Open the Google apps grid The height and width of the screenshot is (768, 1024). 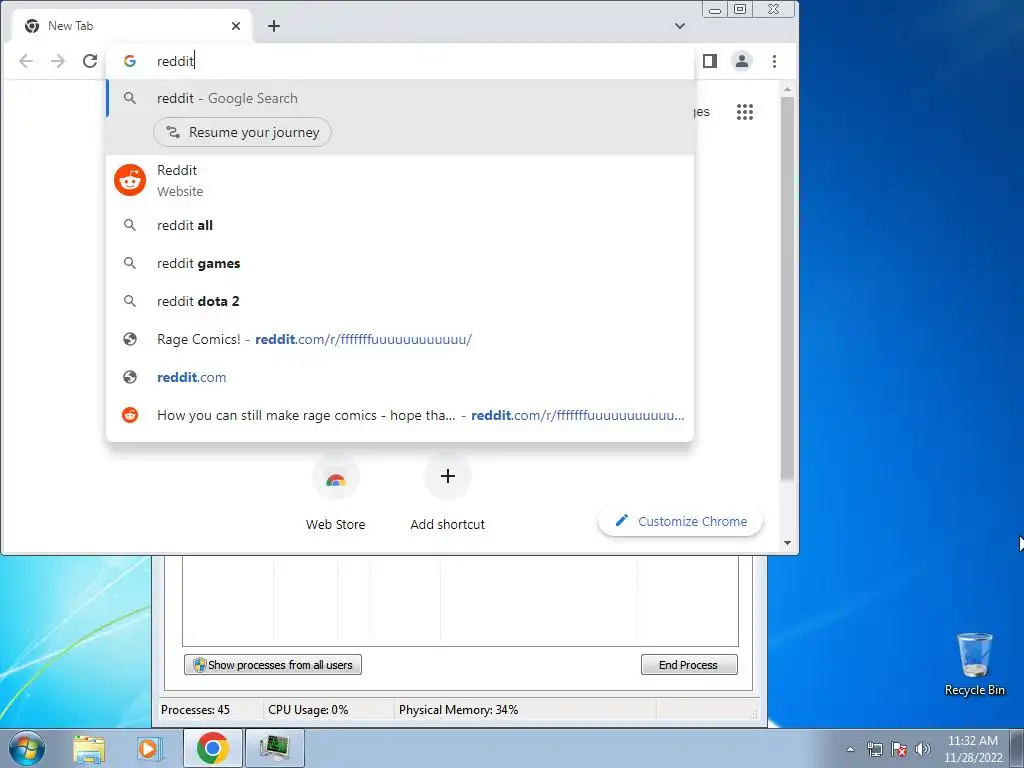[x=744, y=112]
